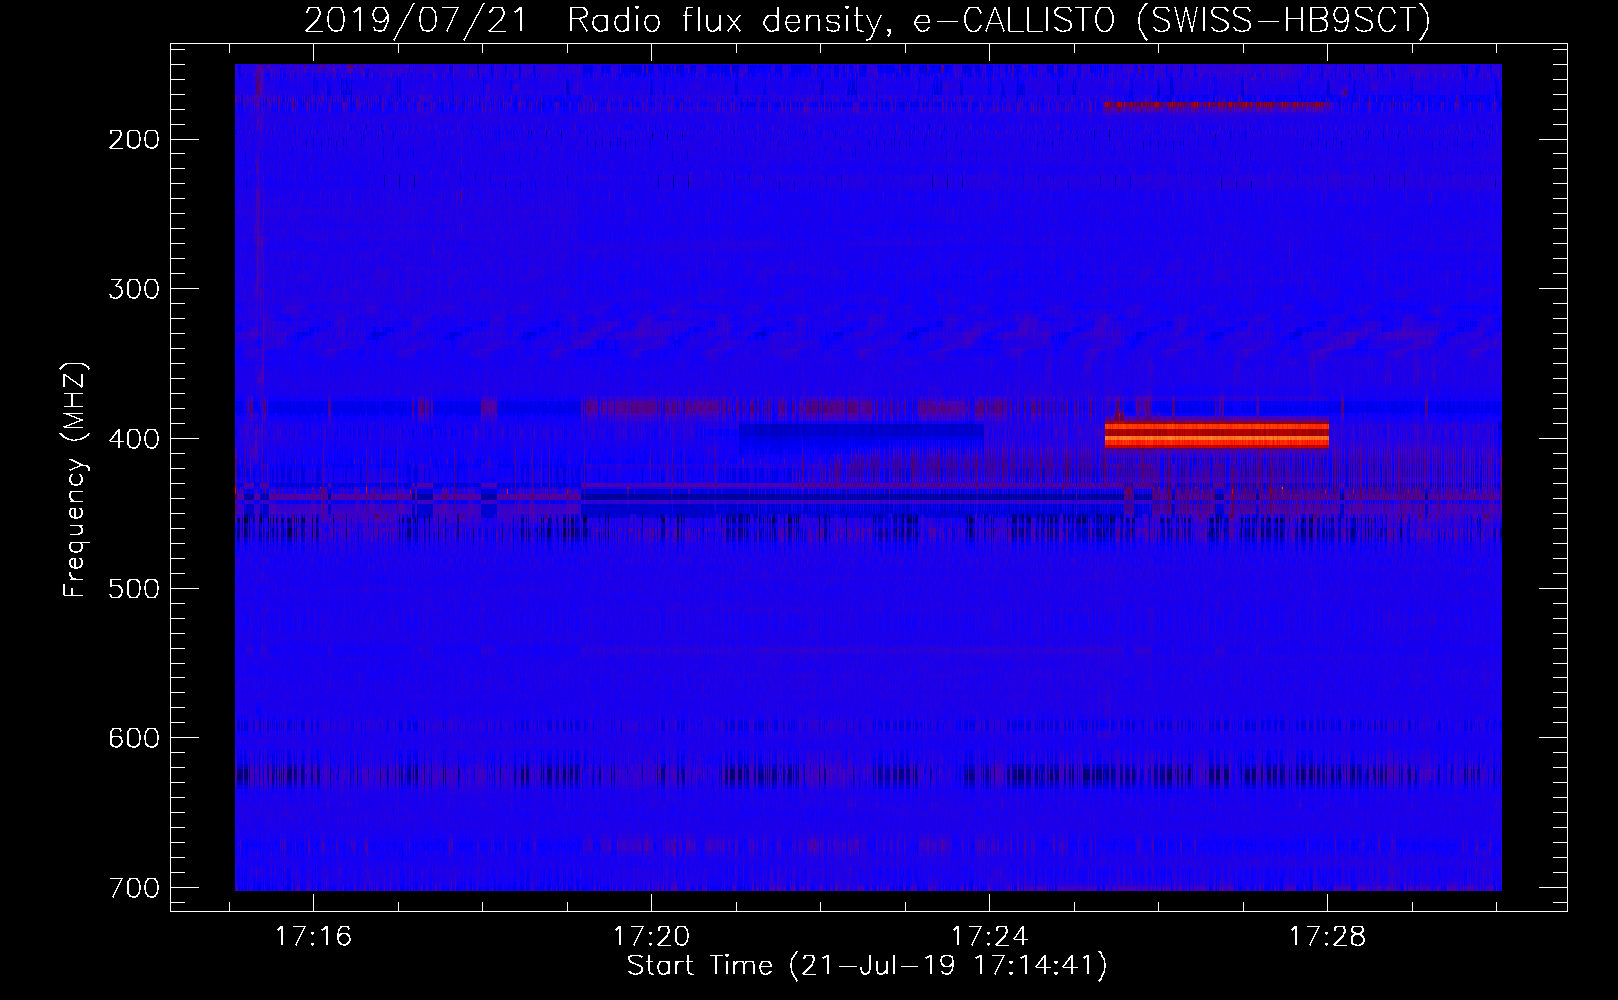1618x1000 pixels.
Task: Select the 200 frequency tick label
Action: pyautogui.click(x=134, y=140)
